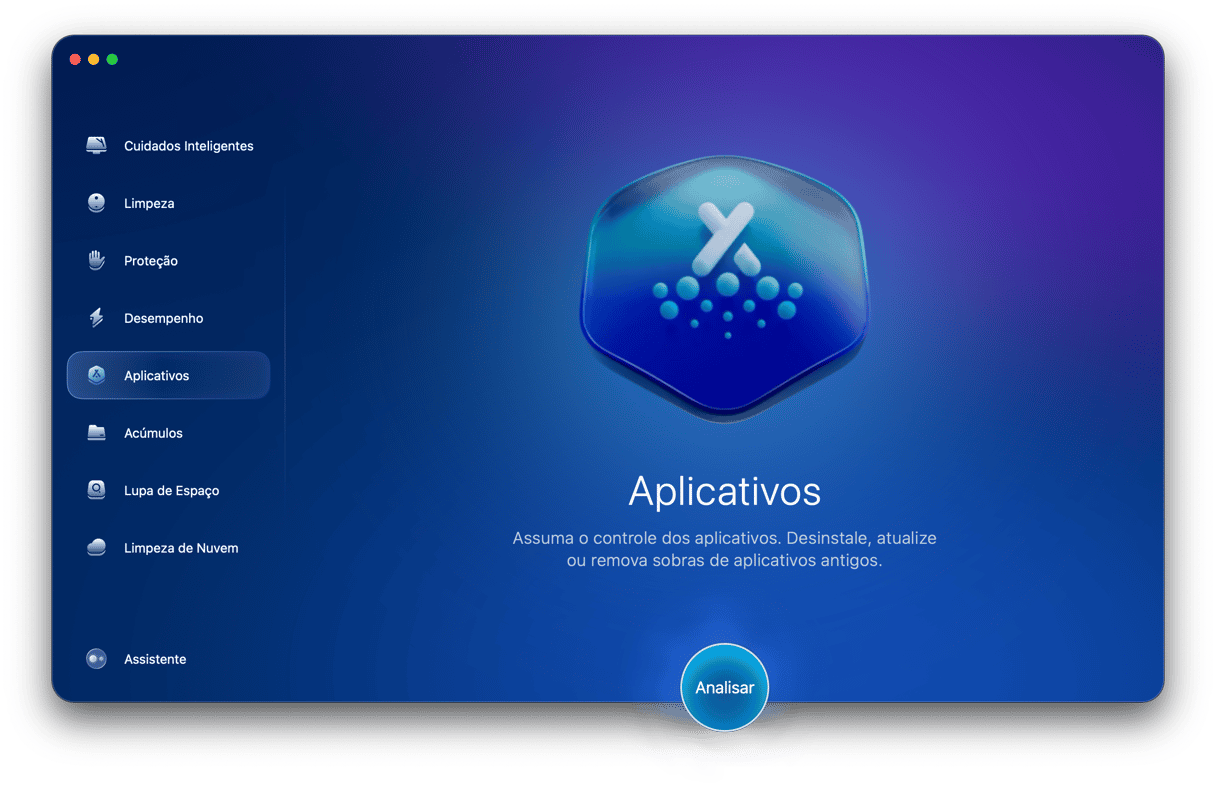The width and height of the screenshot is (1216, 806).
Task: Click the Lupa de Espaço disk icon
Action: coord(96,491)
